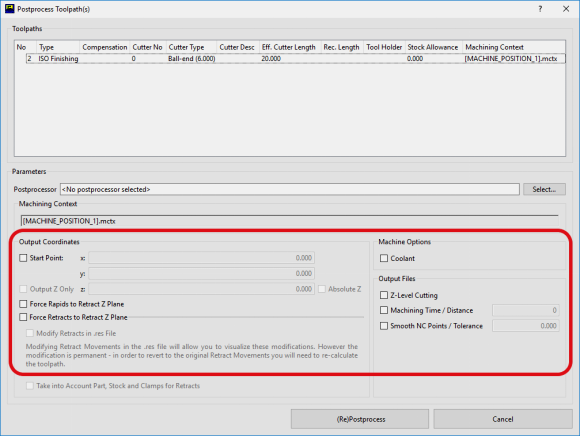Click the Stock Allowance column header
Screen dimensions: 580x436
pyautogui.click(x=434, y=47)
